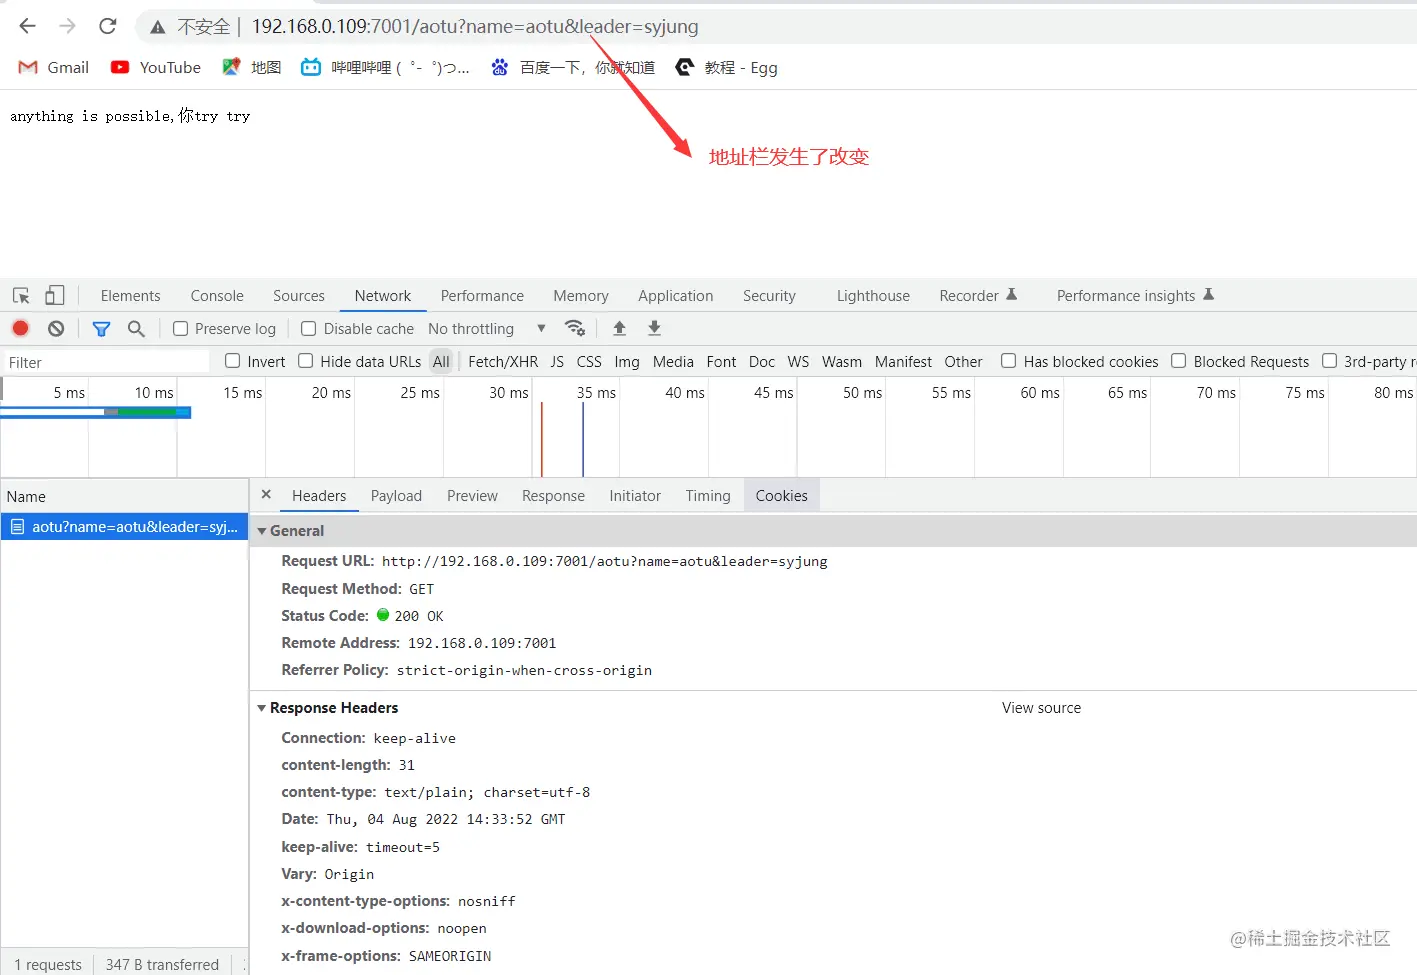
Task: Switch to the Elements tab
Action: (x=130, y=296)
